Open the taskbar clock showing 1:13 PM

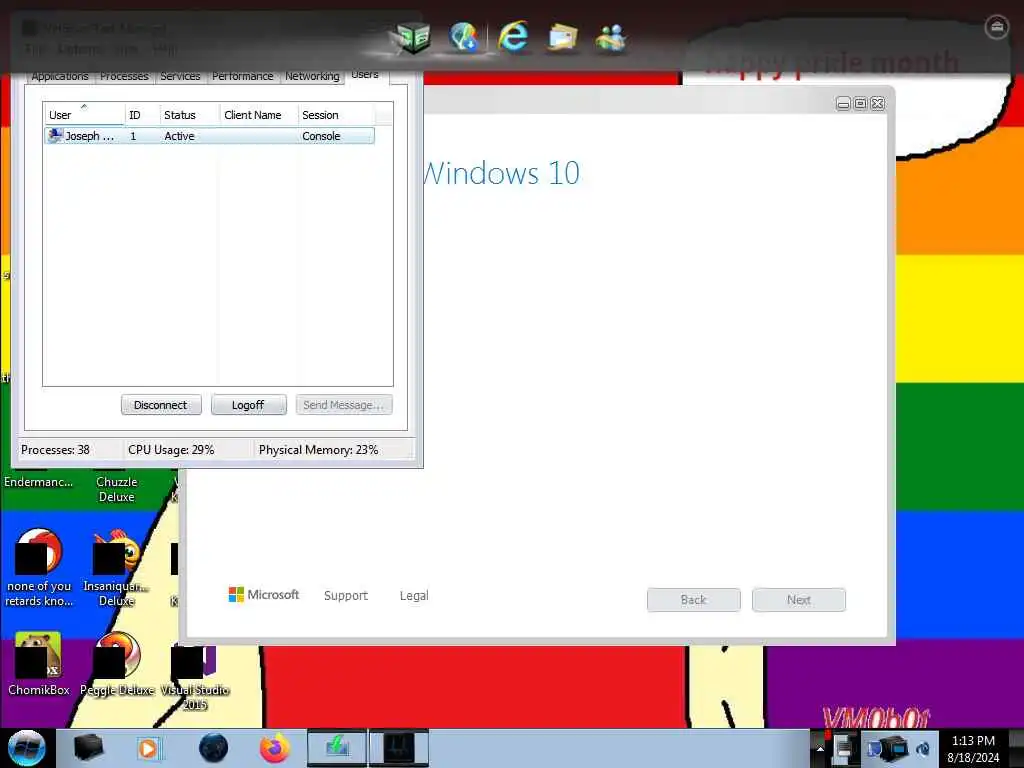(973, 748)
